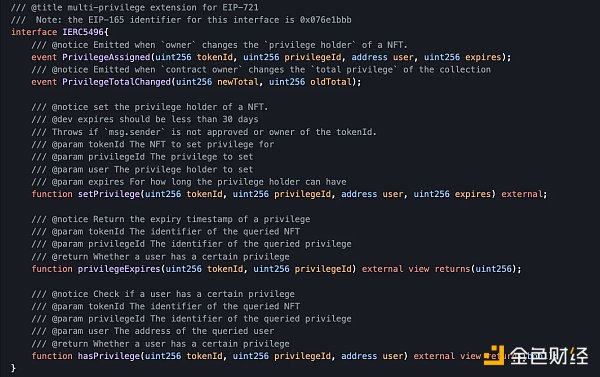600x377 pixels.
Task: Click the 金色财经 watermark text
Action: click(549, 356)
